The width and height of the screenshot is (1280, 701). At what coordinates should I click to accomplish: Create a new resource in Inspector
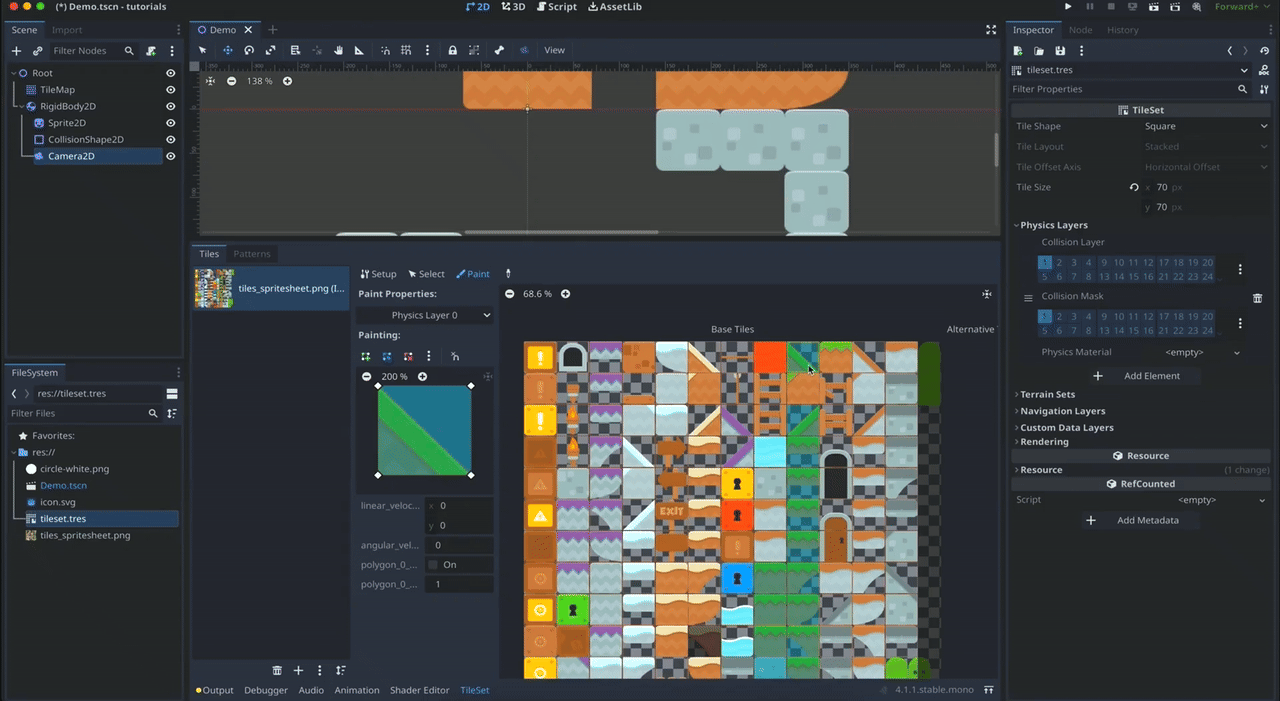point(1018,50)
